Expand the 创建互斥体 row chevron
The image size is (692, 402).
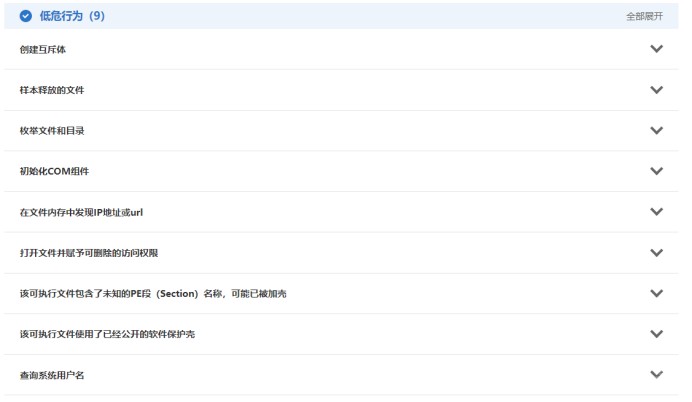[656, 49]
